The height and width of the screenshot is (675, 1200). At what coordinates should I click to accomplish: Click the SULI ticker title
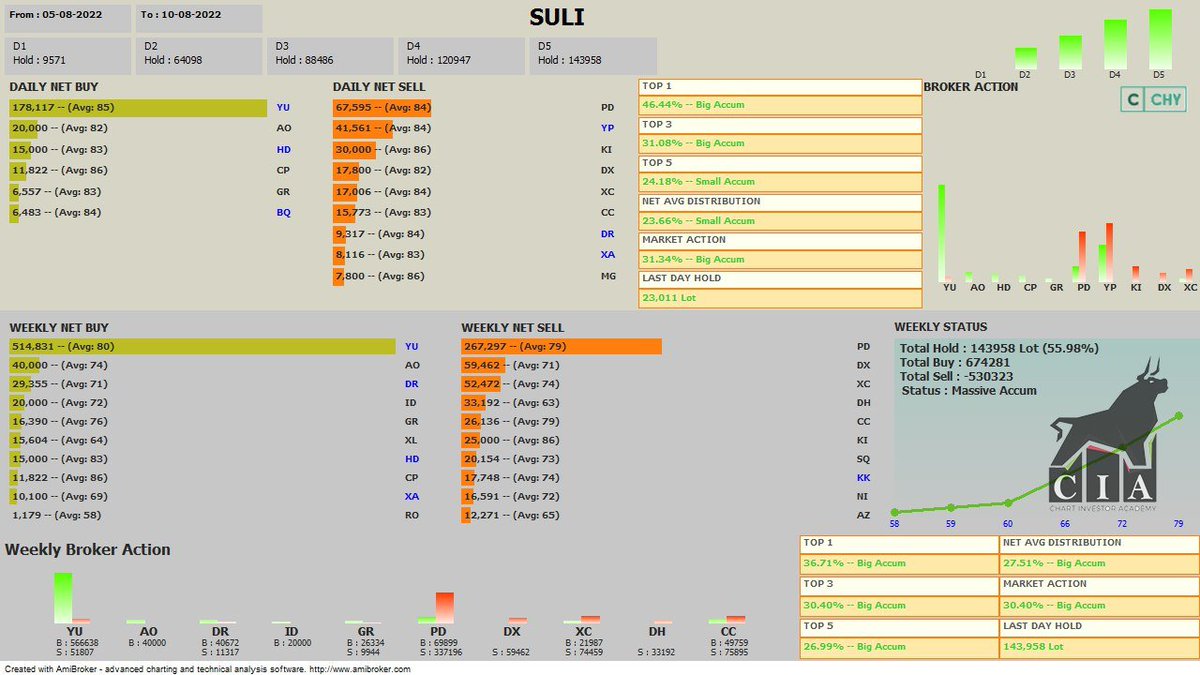557,17
